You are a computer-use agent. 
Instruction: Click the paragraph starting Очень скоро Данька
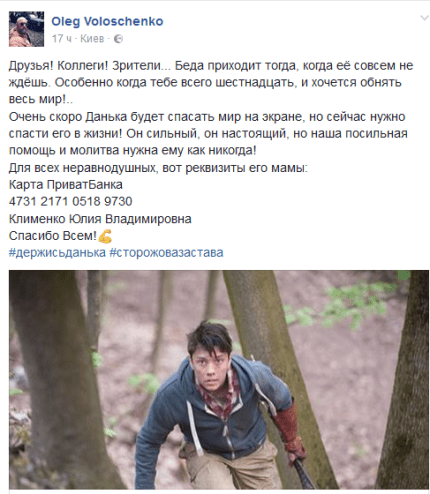pos(208,134)
